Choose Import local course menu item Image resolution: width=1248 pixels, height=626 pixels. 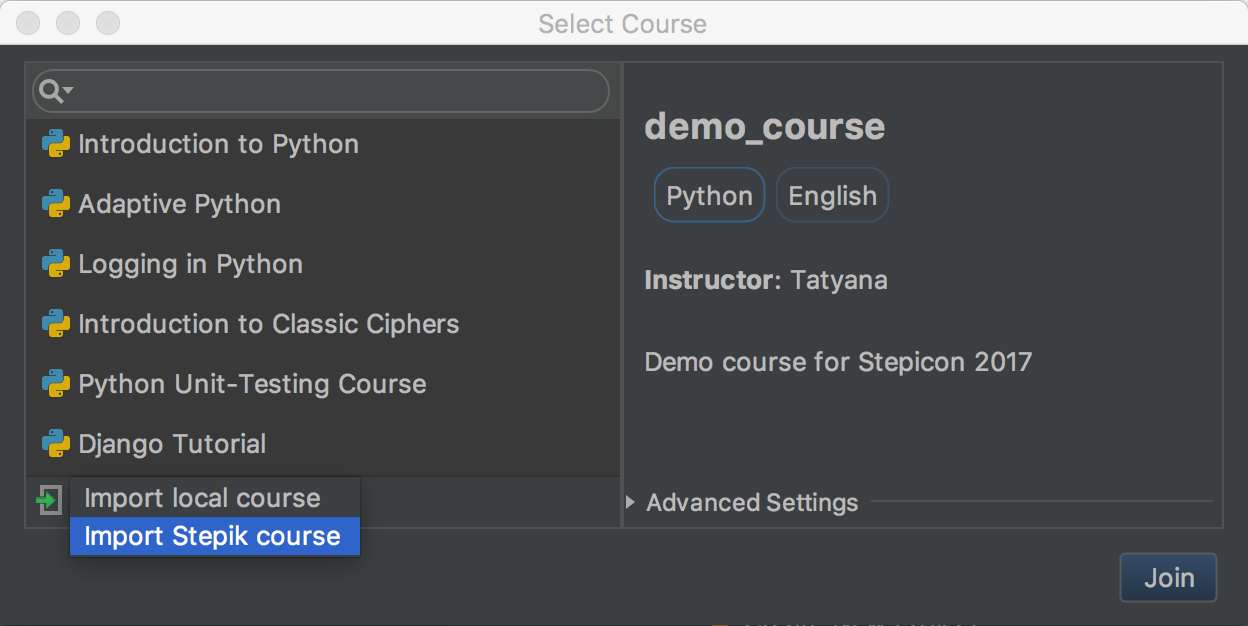(x=214, y=498)
